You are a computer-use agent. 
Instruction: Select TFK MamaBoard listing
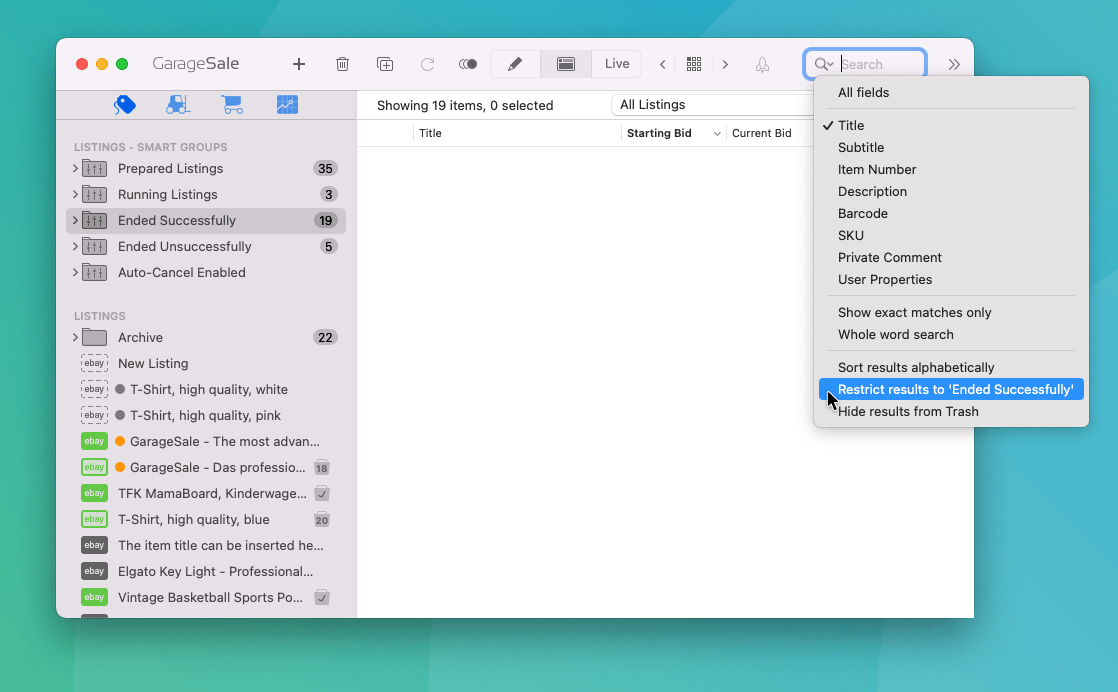[x=206, y=493]
